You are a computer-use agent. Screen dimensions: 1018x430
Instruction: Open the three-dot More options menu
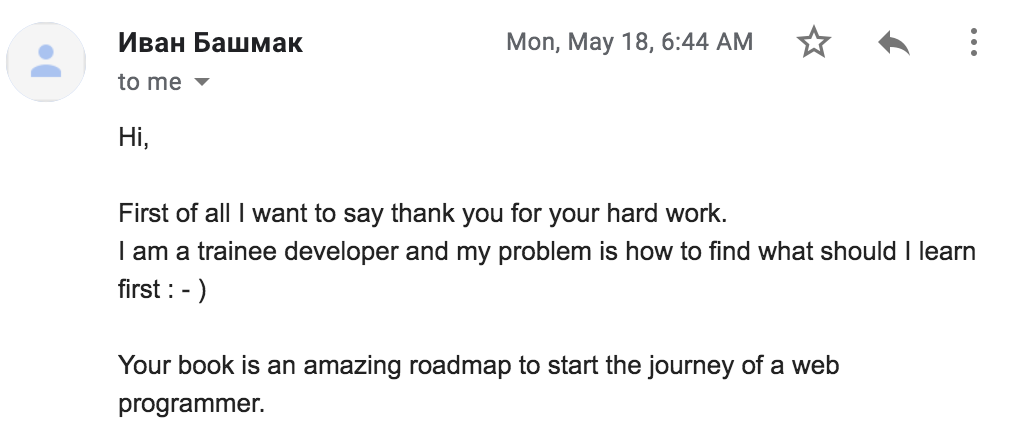[973, 42]
